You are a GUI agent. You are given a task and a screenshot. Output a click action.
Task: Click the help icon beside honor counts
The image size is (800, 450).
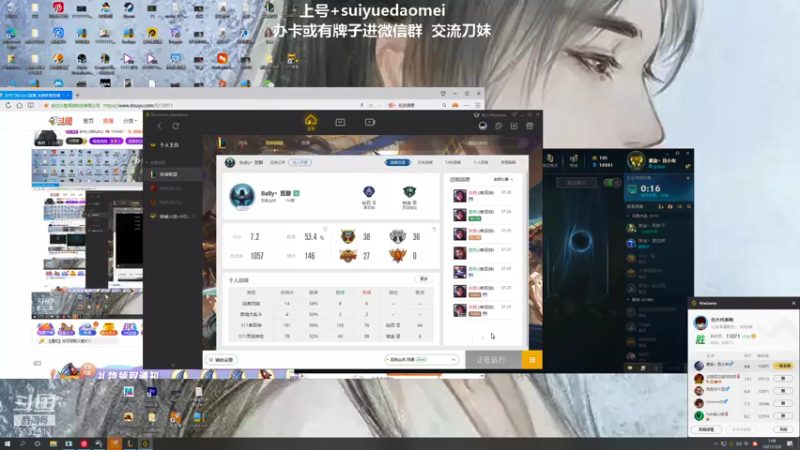(x=434, y=230)
